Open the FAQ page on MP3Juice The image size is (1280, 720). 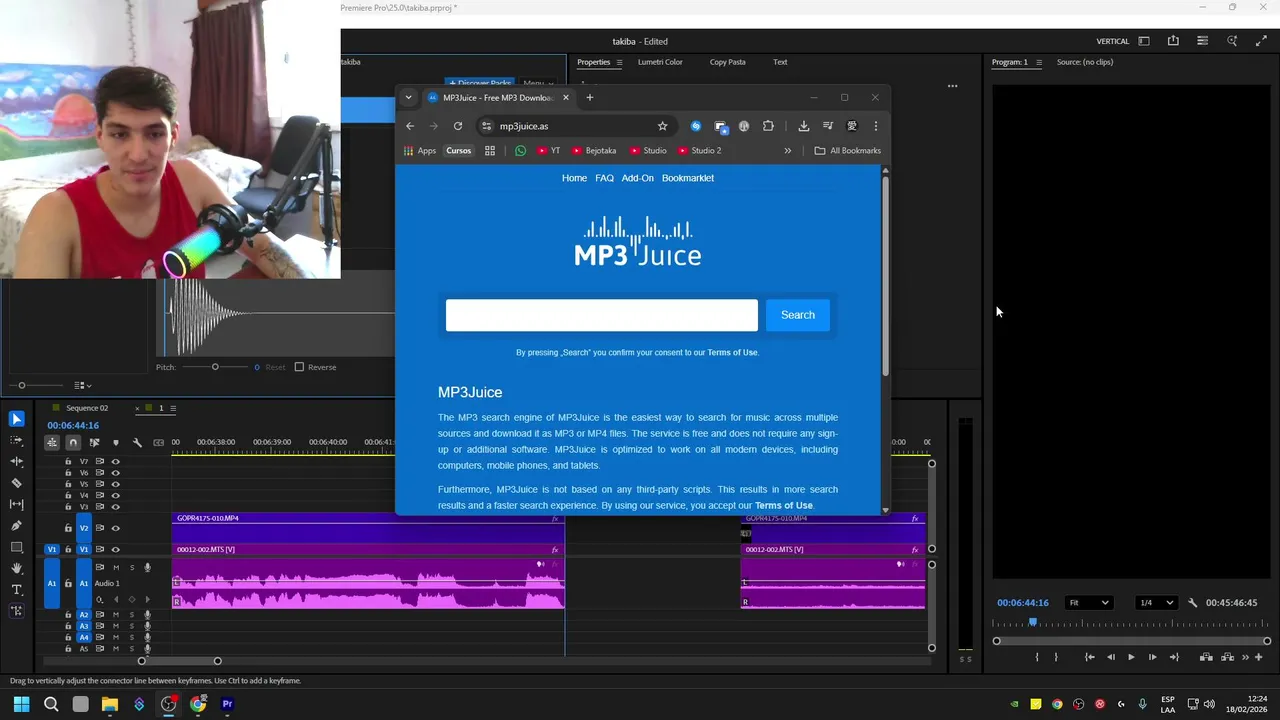pos(604,178)
